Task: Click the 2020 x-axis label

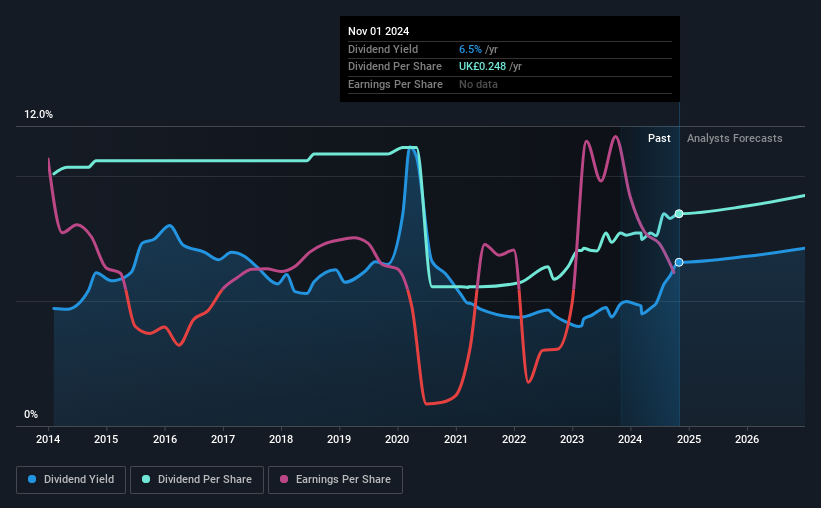Action: click(x=397, y=439)
